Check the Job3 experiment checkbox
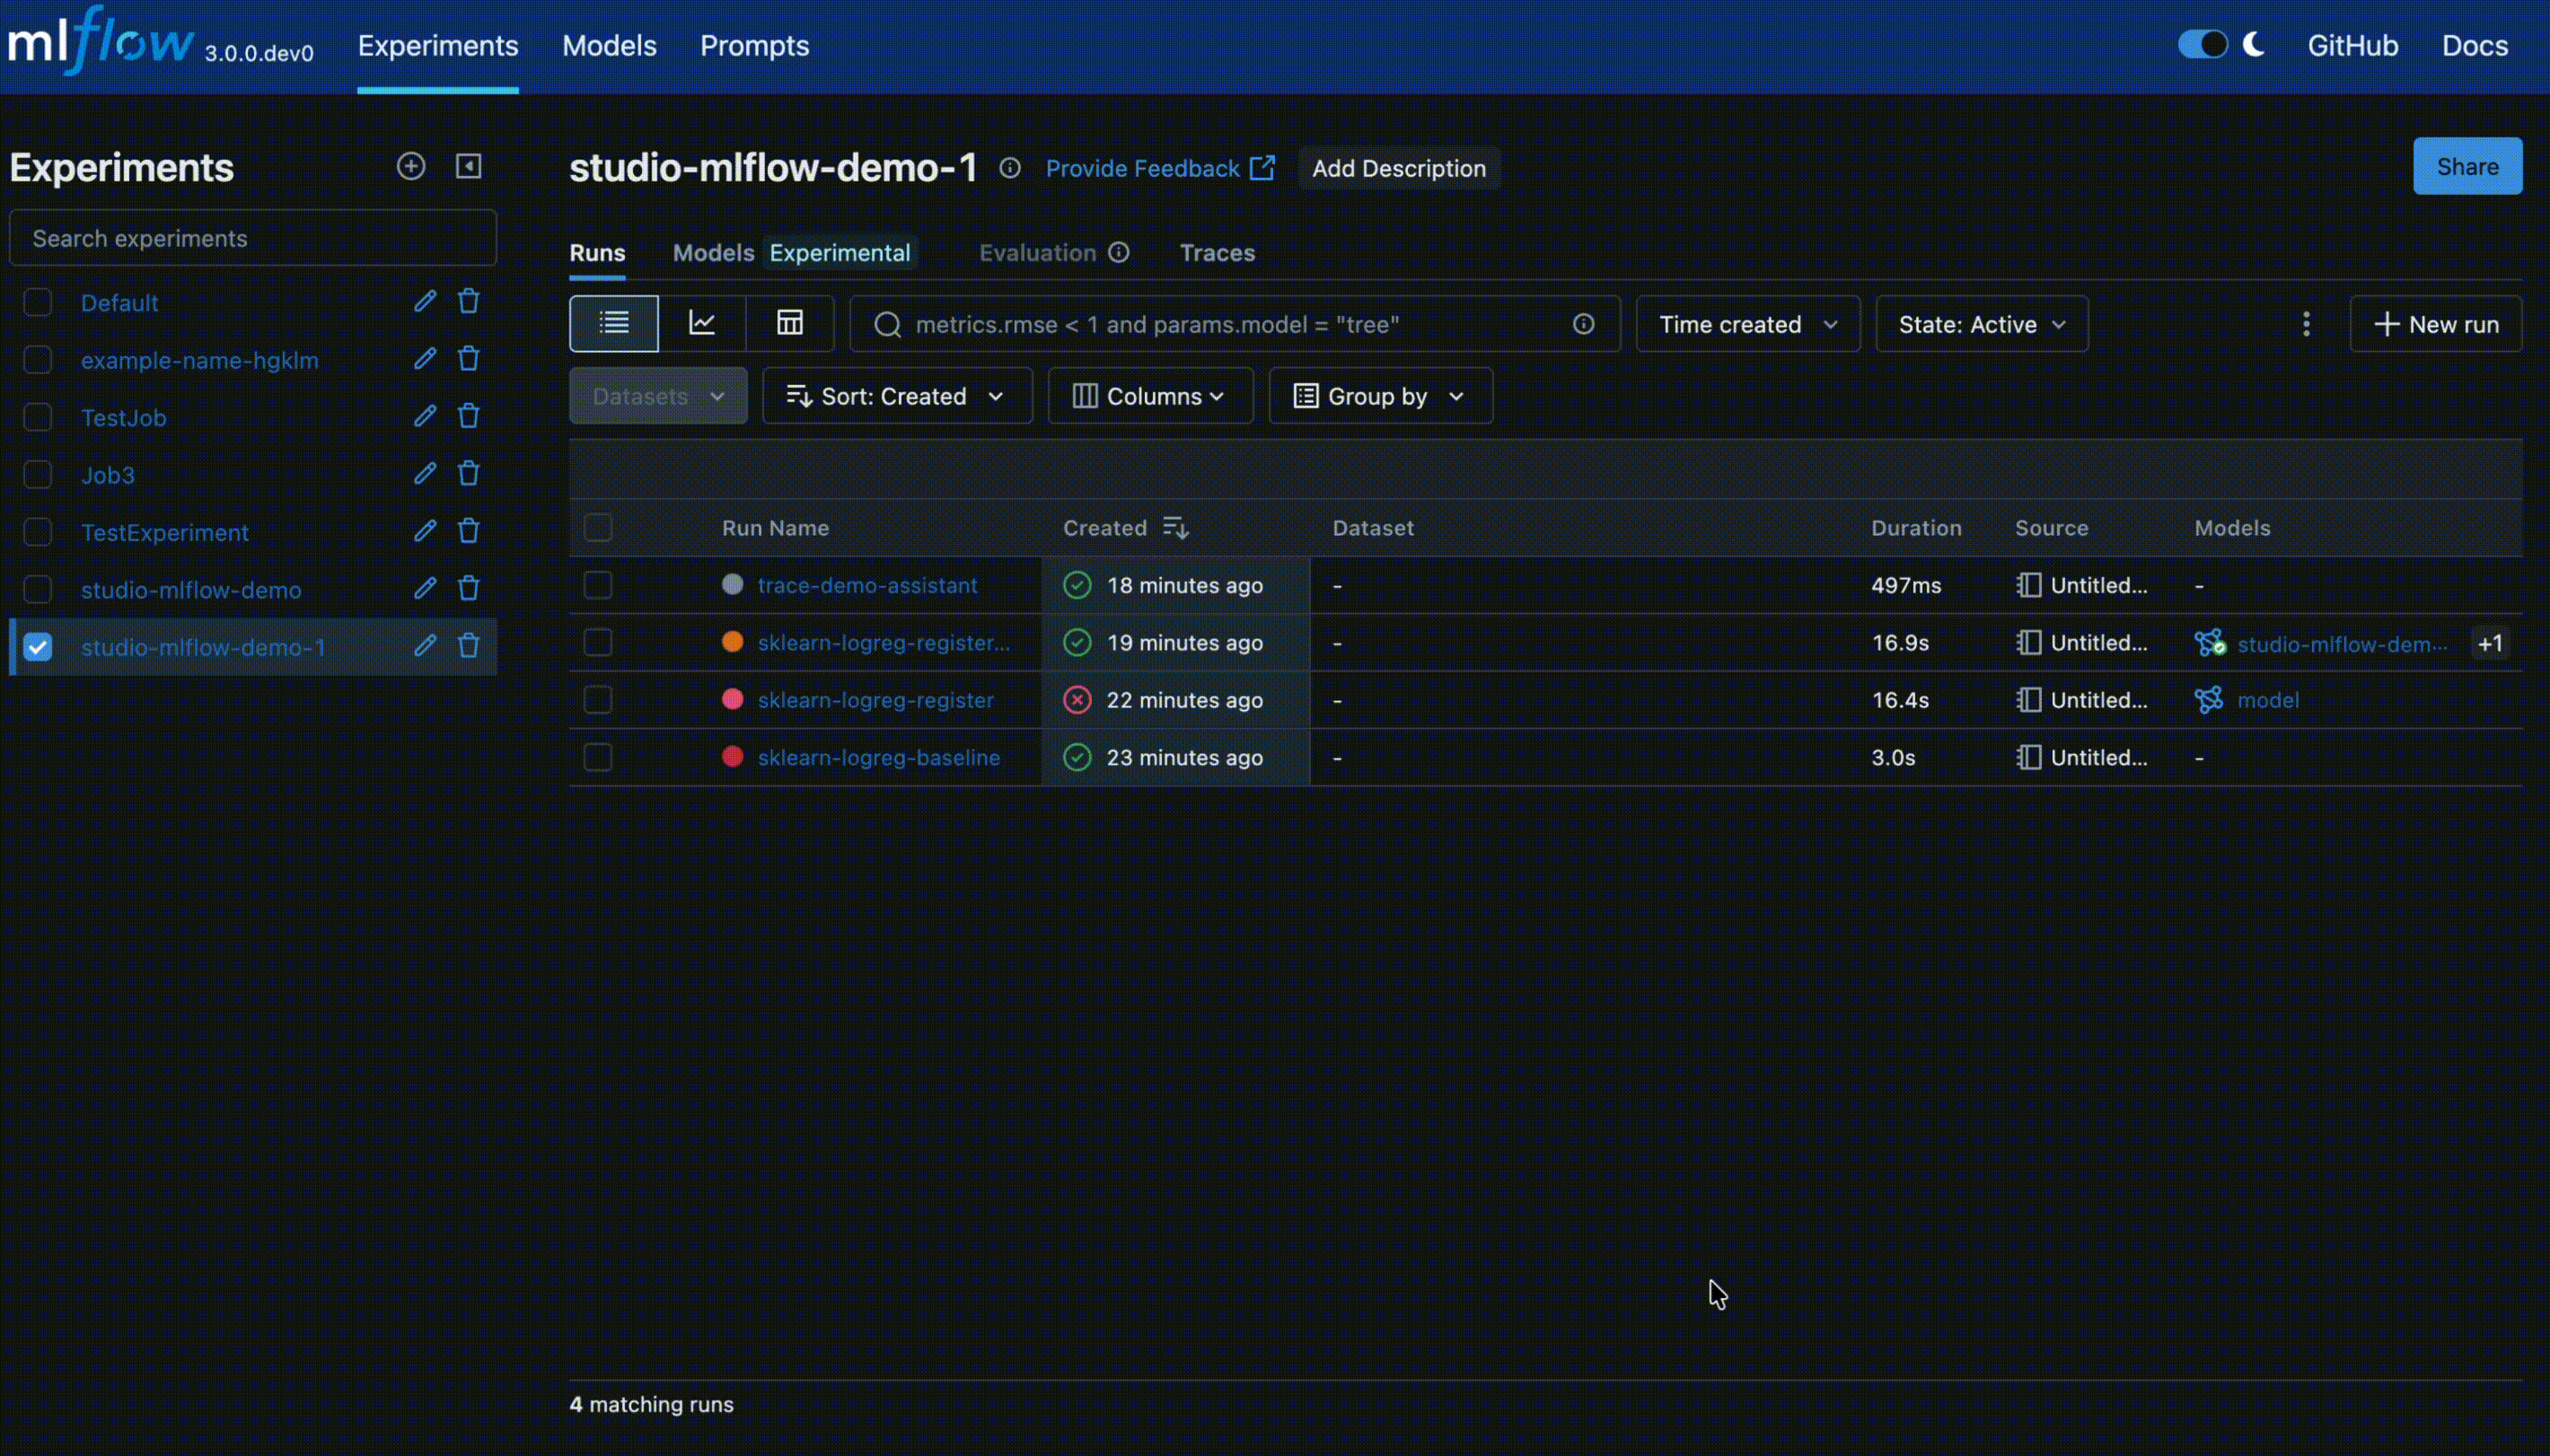Screen dimensions: 2550x1456 click(37, 474)
